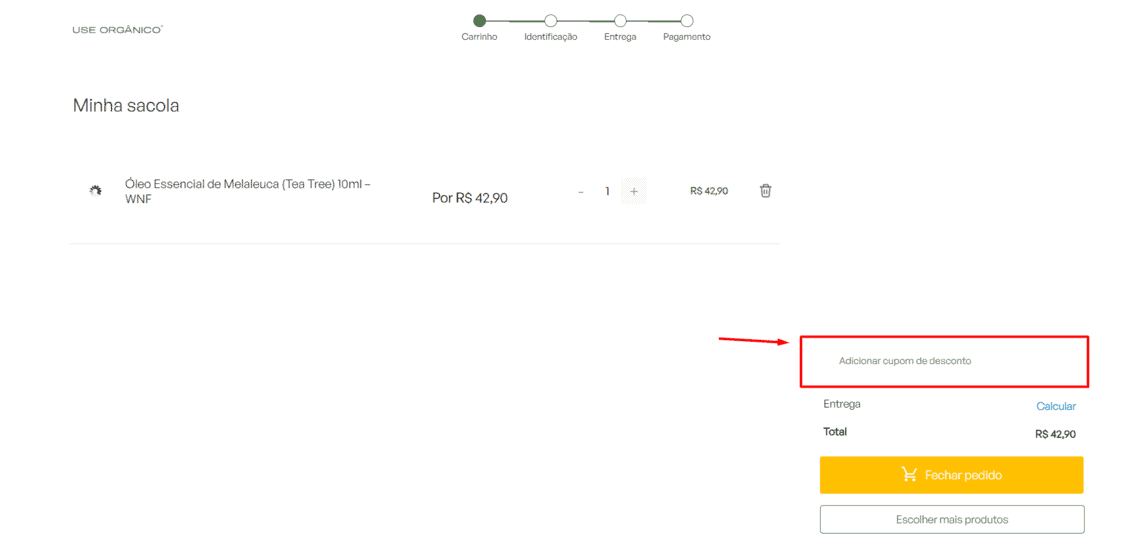Image resolution: width=1145 pixels, height=548 pixels.
Task: Click the Use Orgânico logo
Action: pos(117,30)
